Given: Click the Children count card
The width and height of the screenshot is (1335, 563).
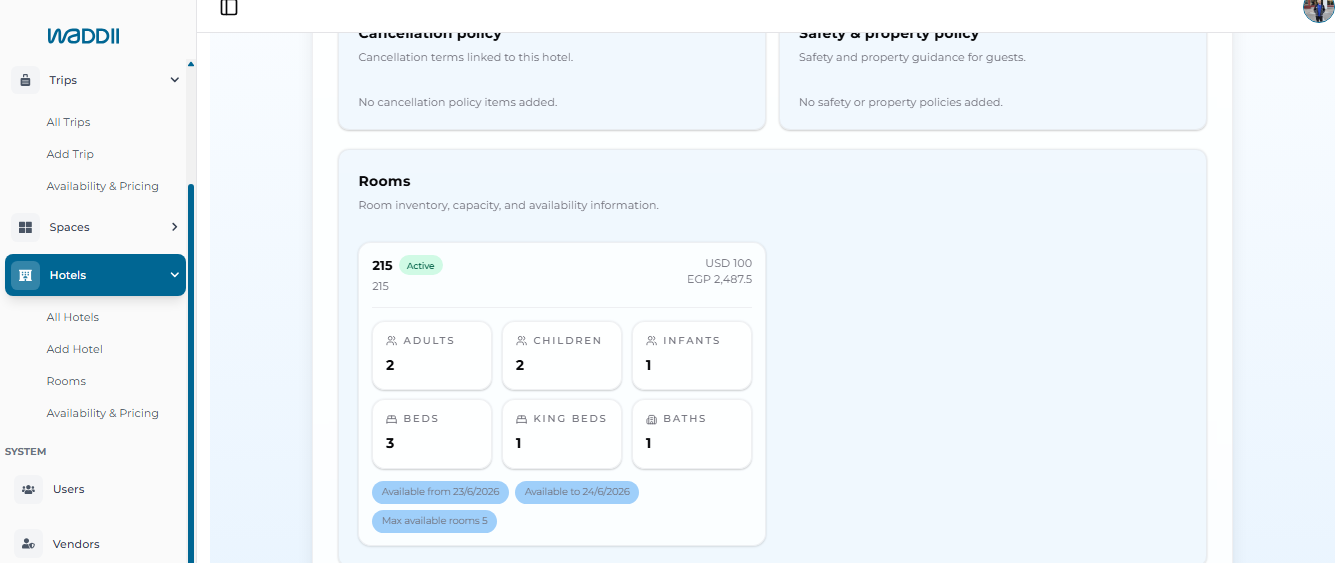Looking at the screenshot, I should [x=562, y=355].
